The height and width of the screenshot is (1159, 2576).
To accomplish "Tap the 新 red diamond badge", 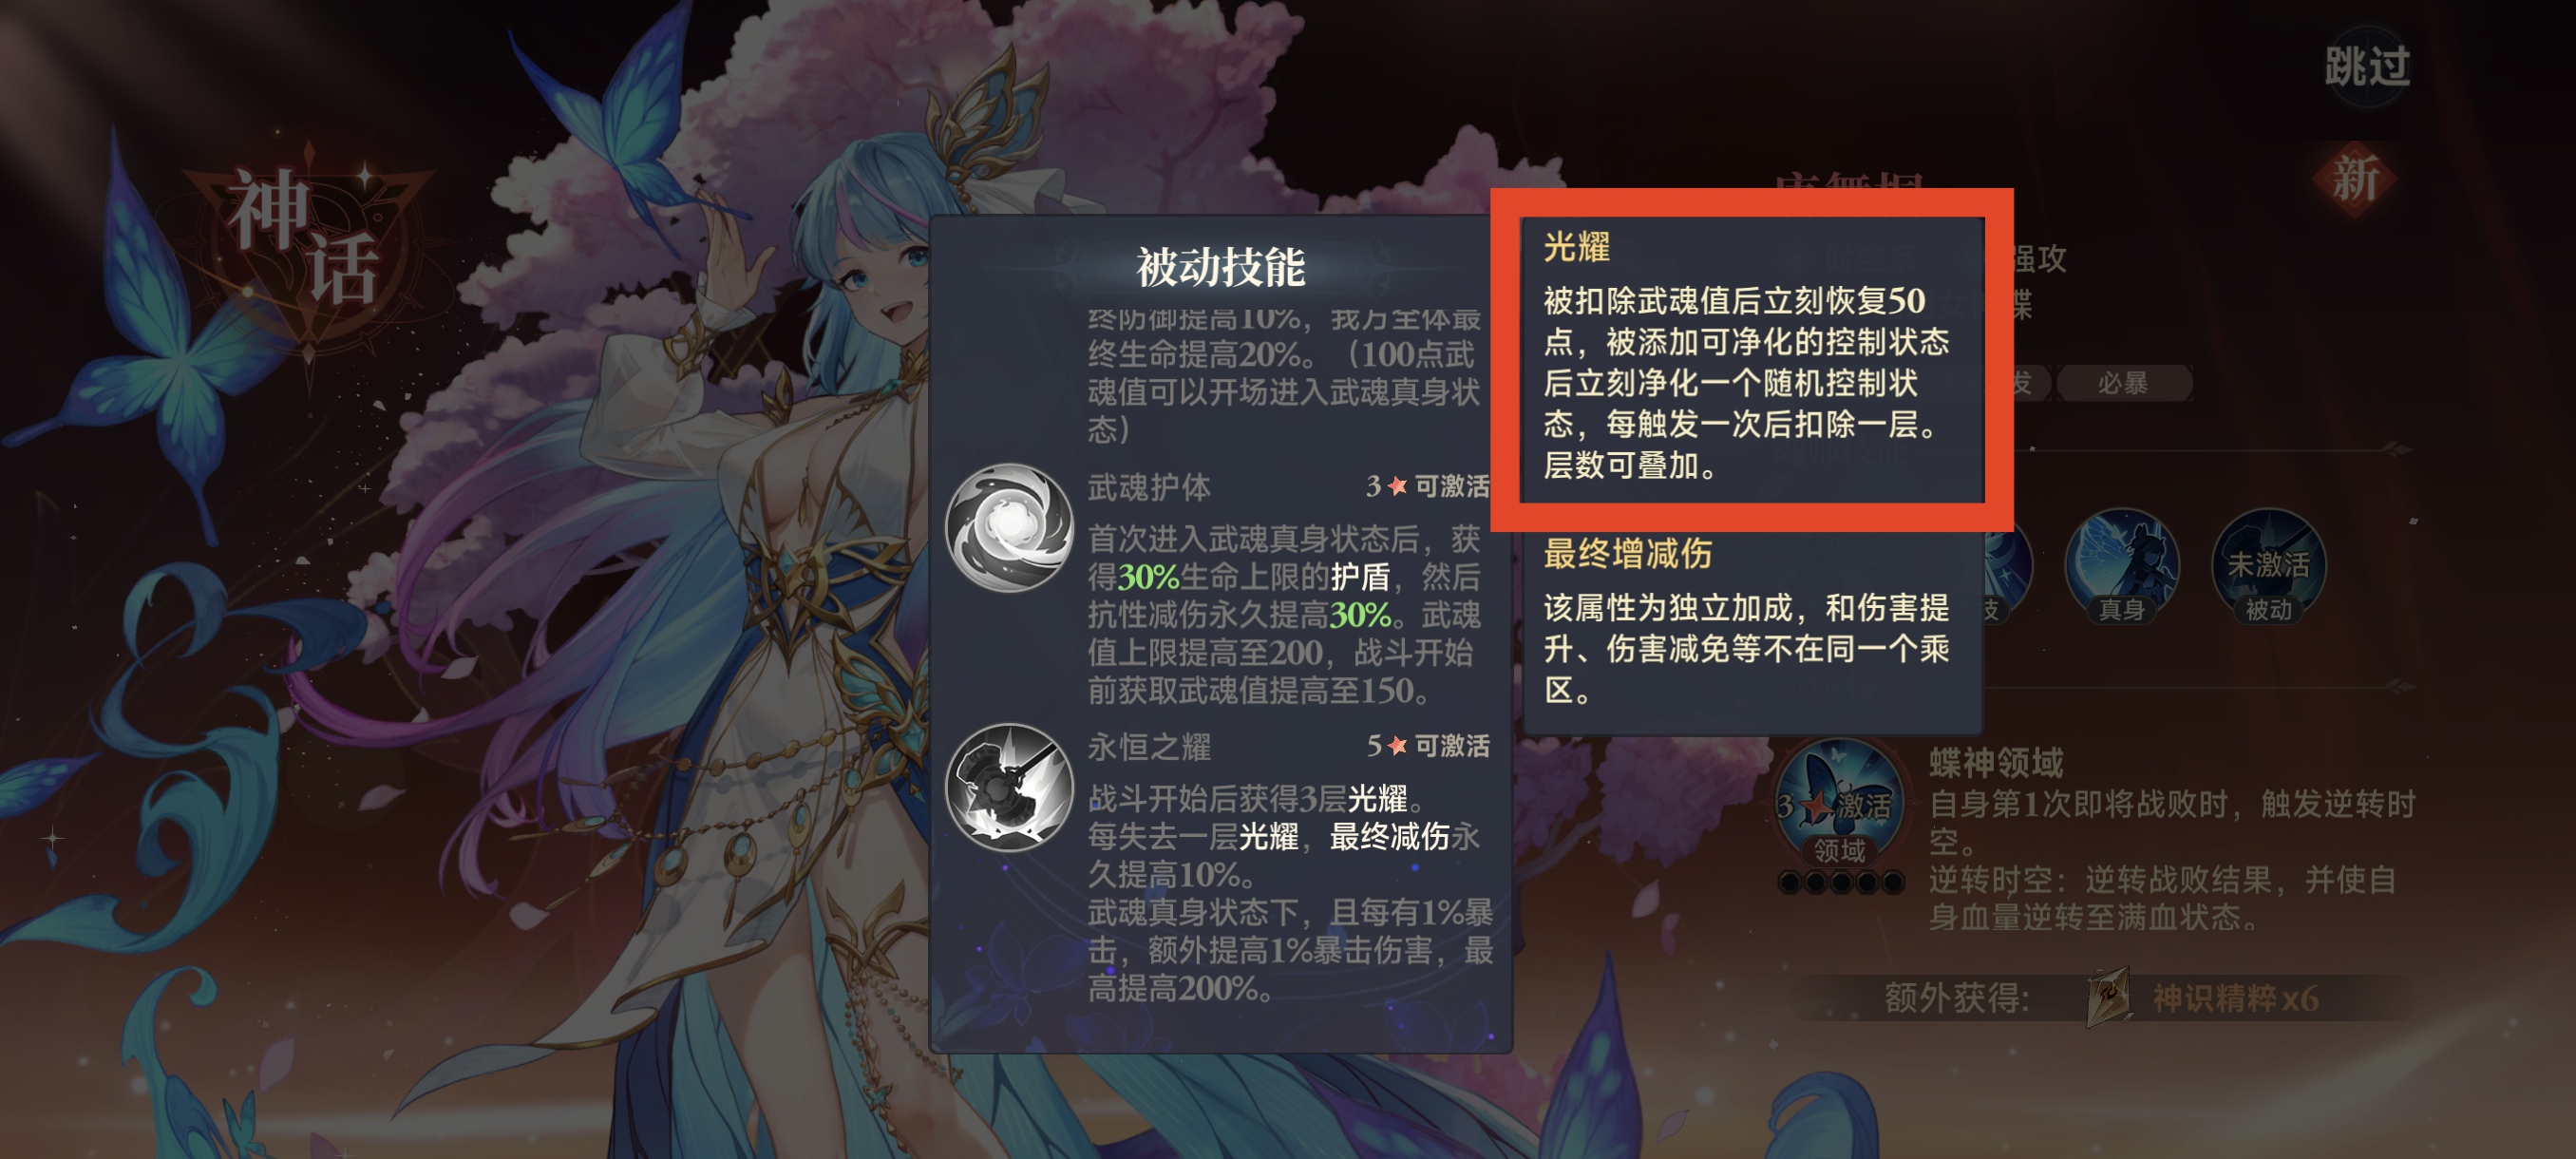I will [2355, 180].
